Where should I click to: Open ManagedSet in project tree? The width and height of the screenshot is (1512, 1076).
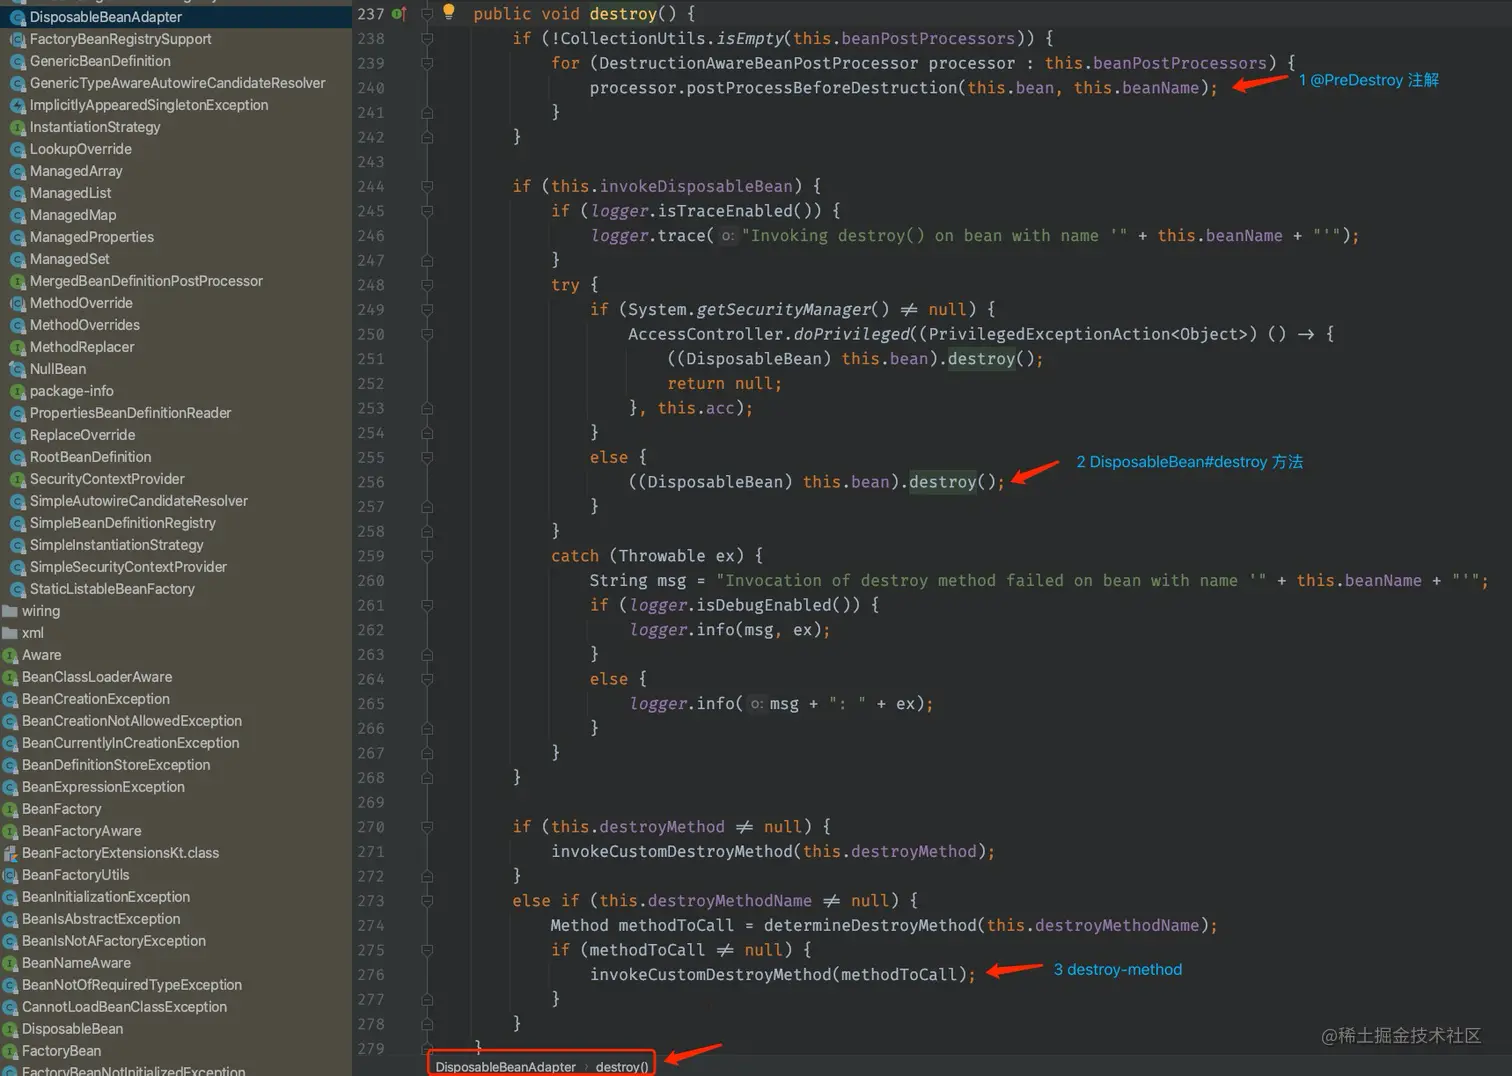70,259
